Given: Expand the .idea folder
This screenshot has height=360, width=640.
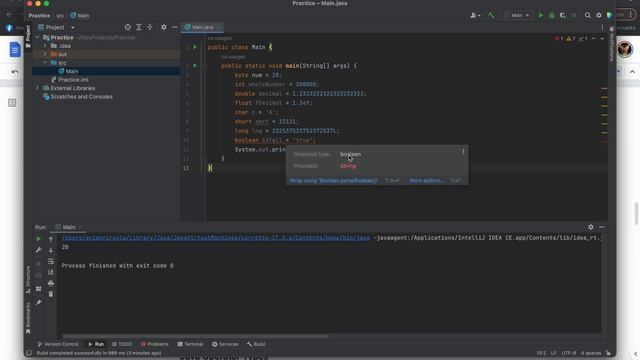Looking at the screenshot, I should [x=45, y=46].
